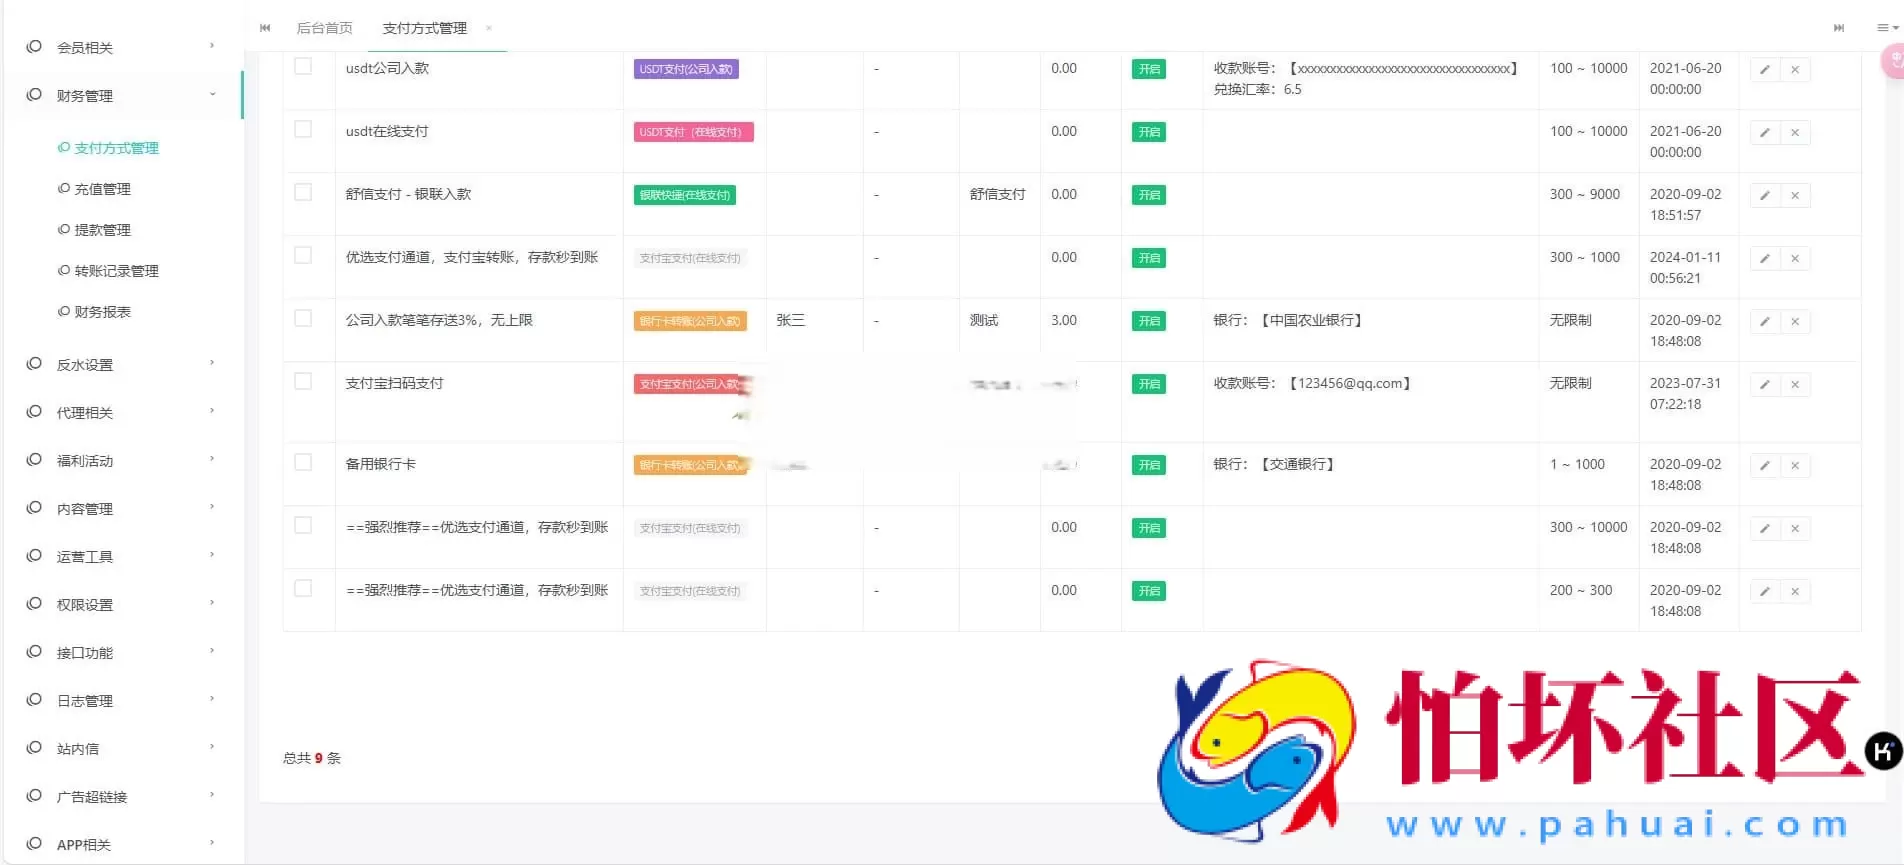Check the 优选支付通道 支付宝转账 row checkbox
The image size is (1904, 865).
pos(303,255)
